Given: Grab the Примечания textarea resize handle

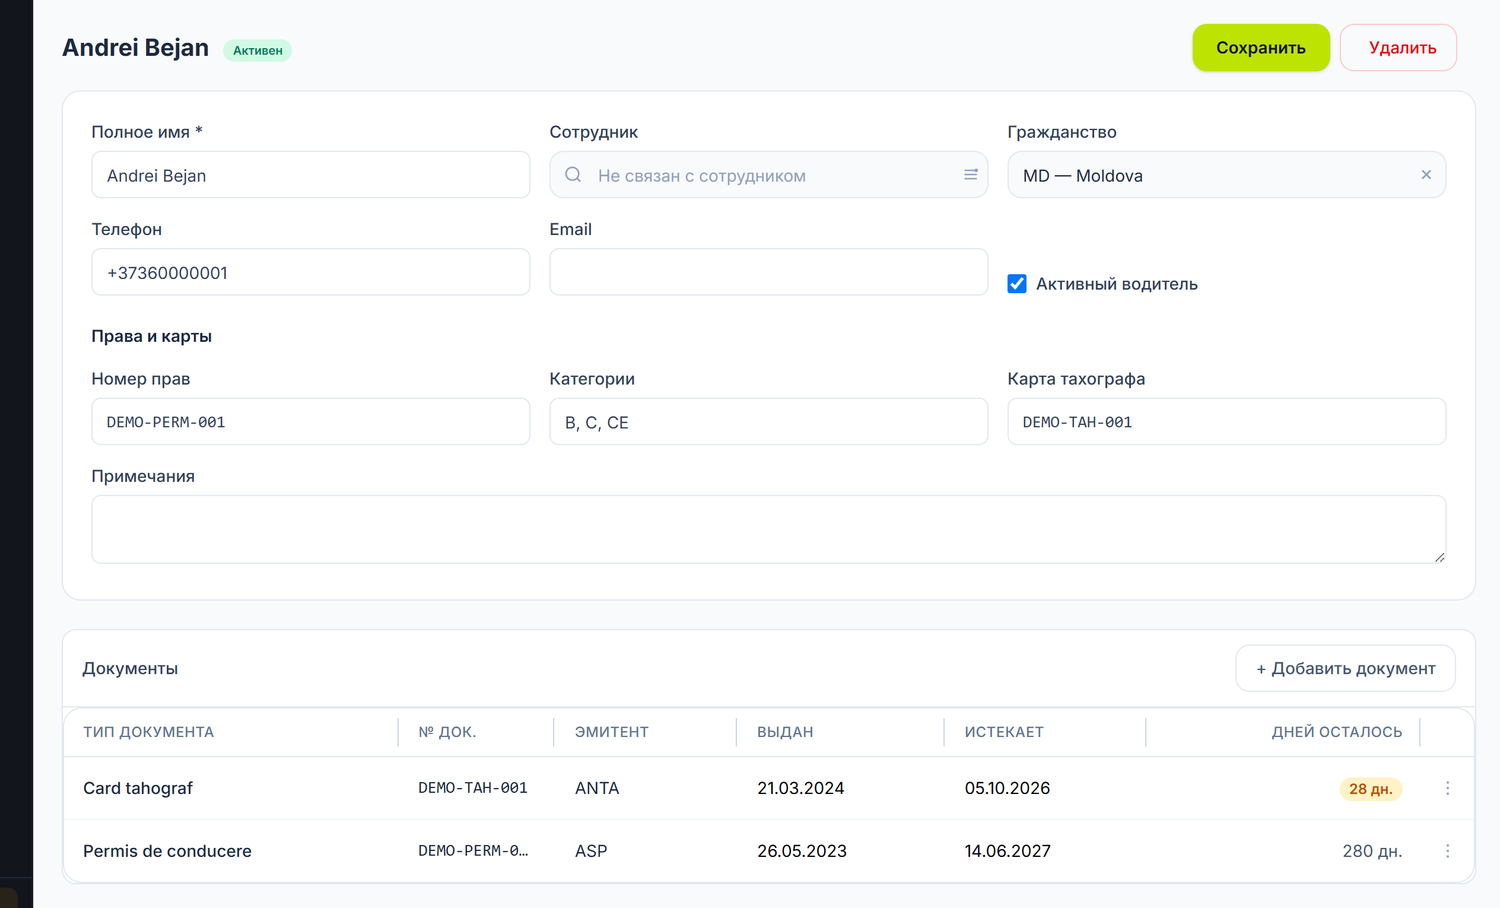Looking at the screenshot, I should [1439, 557].
